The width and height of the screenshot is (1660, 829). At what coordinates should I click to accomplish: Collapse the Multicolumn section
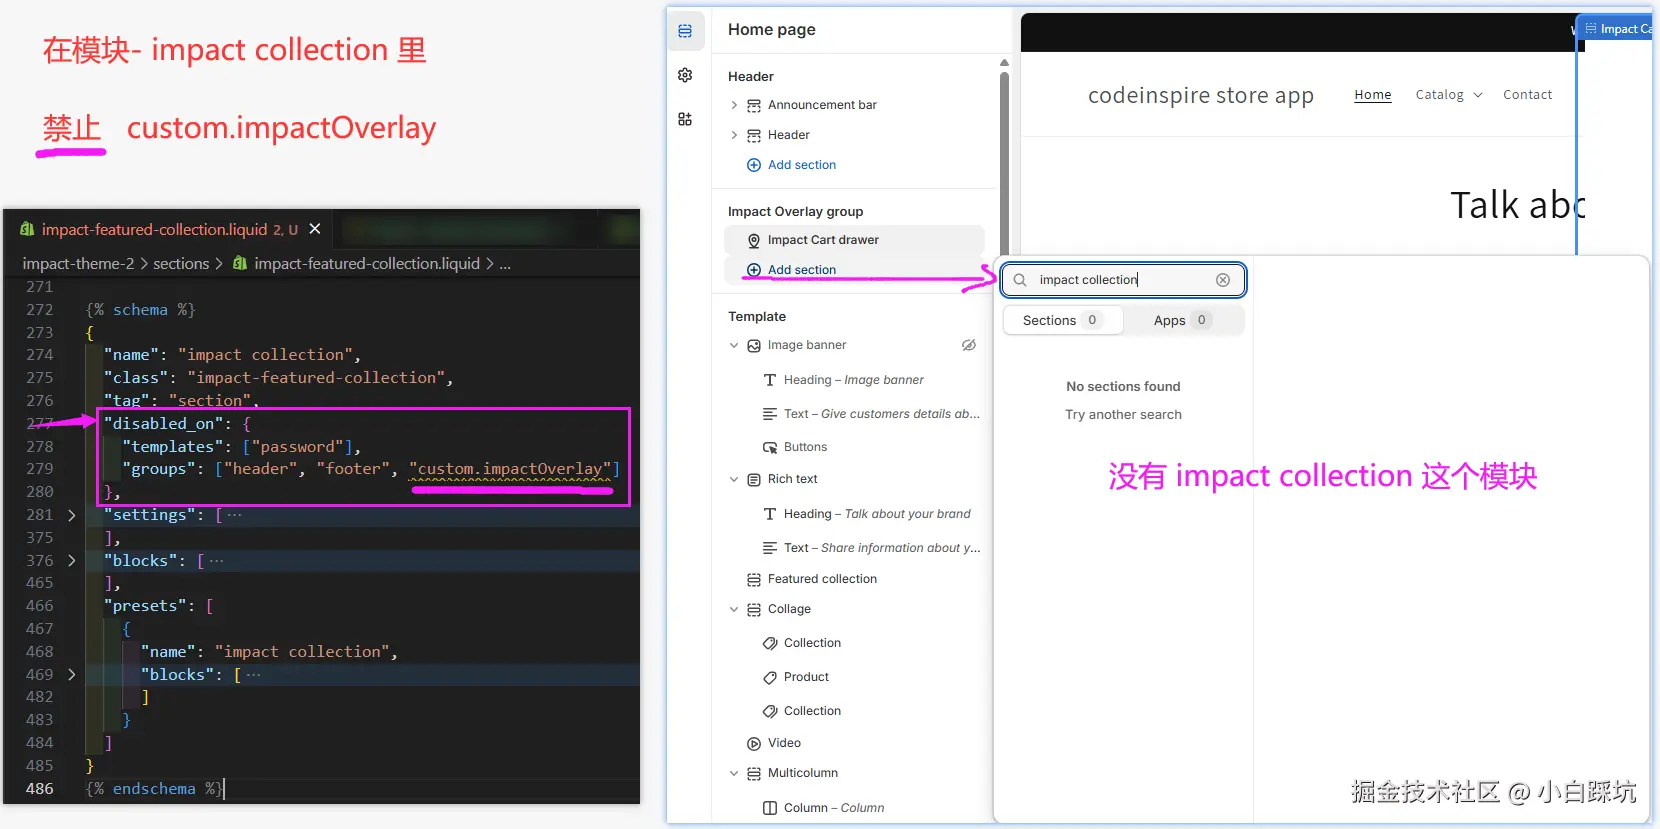(734, 773)
